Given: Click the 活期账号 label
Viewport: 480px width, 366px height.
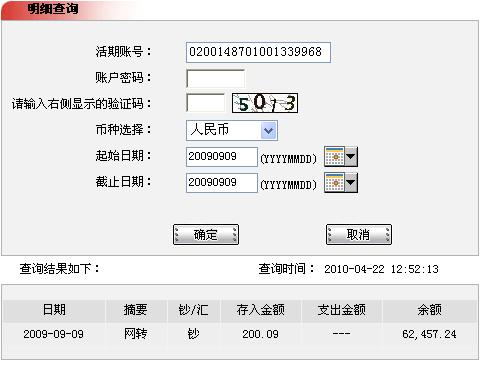Looking at the screenshot, I should (123, 52).
